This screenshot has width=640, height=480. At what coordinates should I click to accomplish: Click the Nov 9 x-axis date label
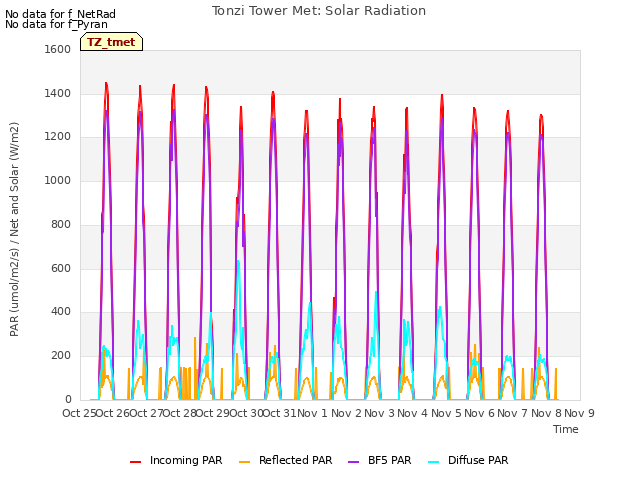580,413
